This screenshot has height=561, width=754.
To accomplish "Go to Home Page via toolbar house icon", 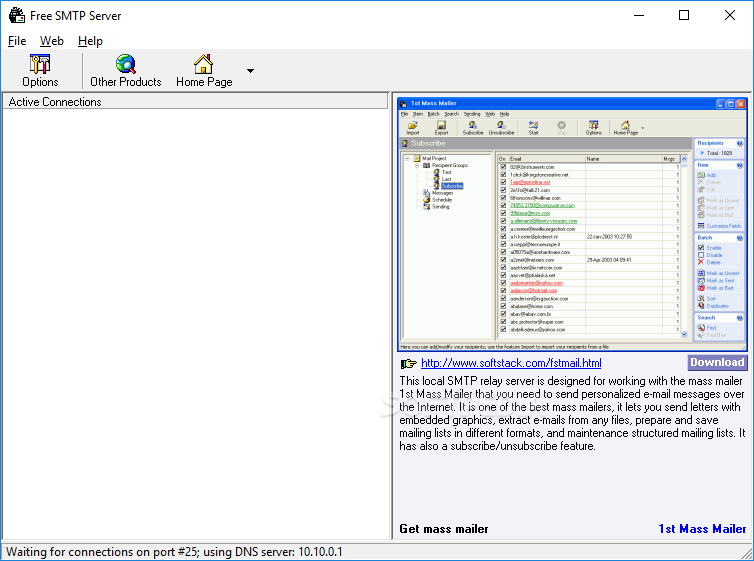I will tap(203, 63).
